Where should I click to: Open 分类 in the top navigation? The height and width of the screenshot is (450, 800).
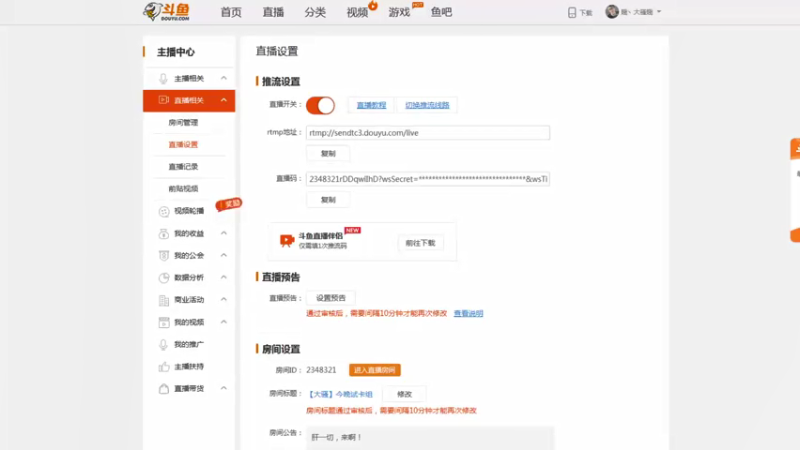click(x=315, y=12)
